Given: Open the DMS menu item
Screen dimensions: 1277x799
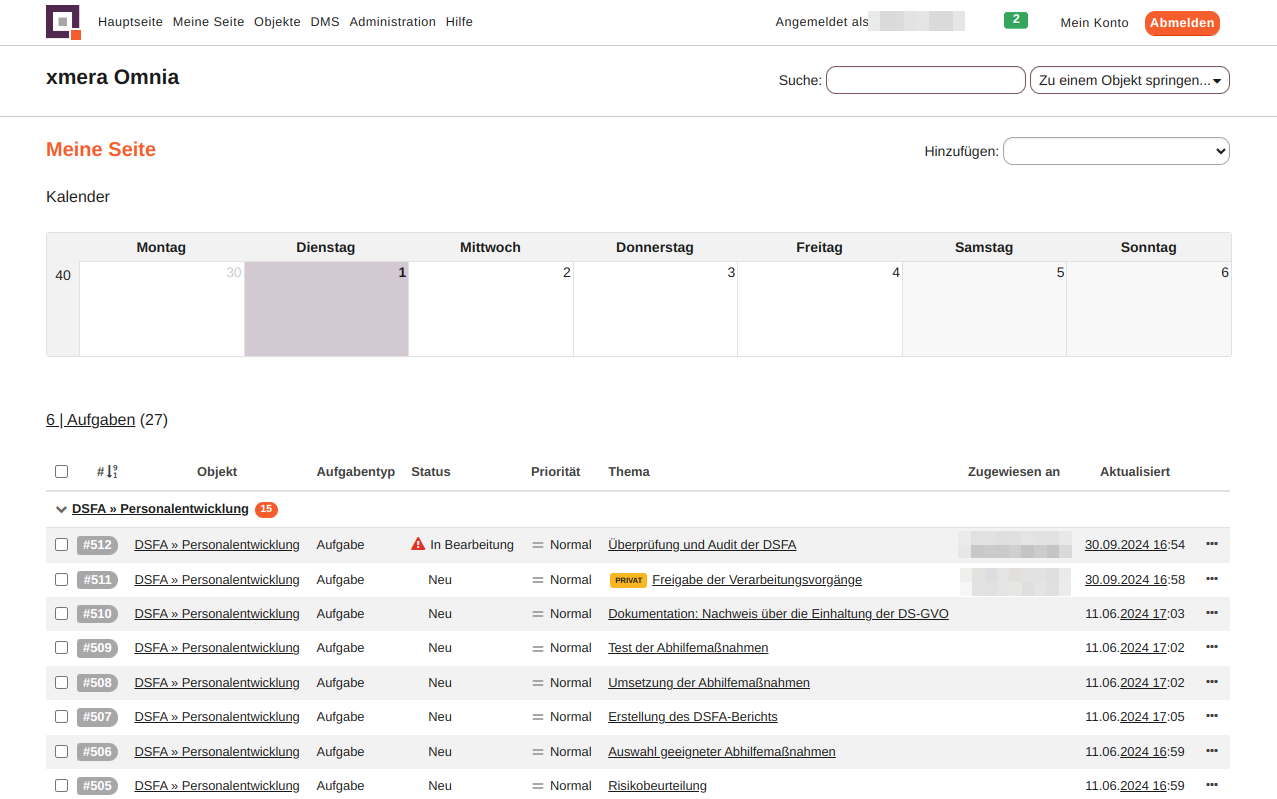Looking at the screenshot, I should point(324,22).
